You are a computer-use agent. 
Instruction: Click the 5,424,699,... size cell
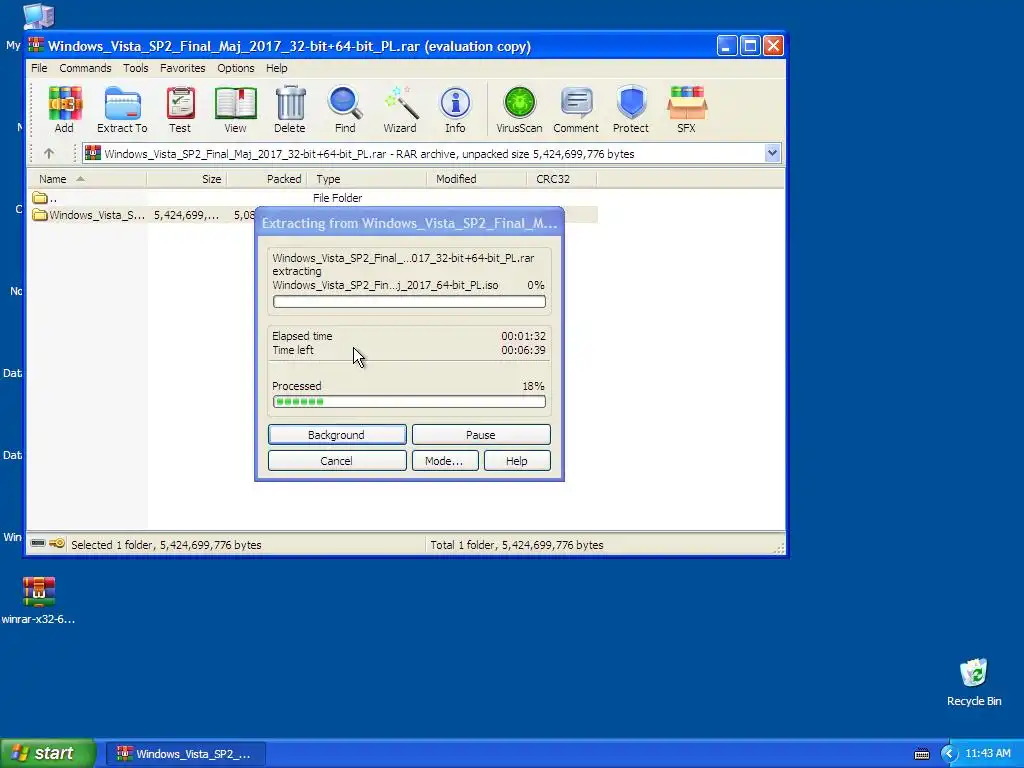click(x=186, y=215)
